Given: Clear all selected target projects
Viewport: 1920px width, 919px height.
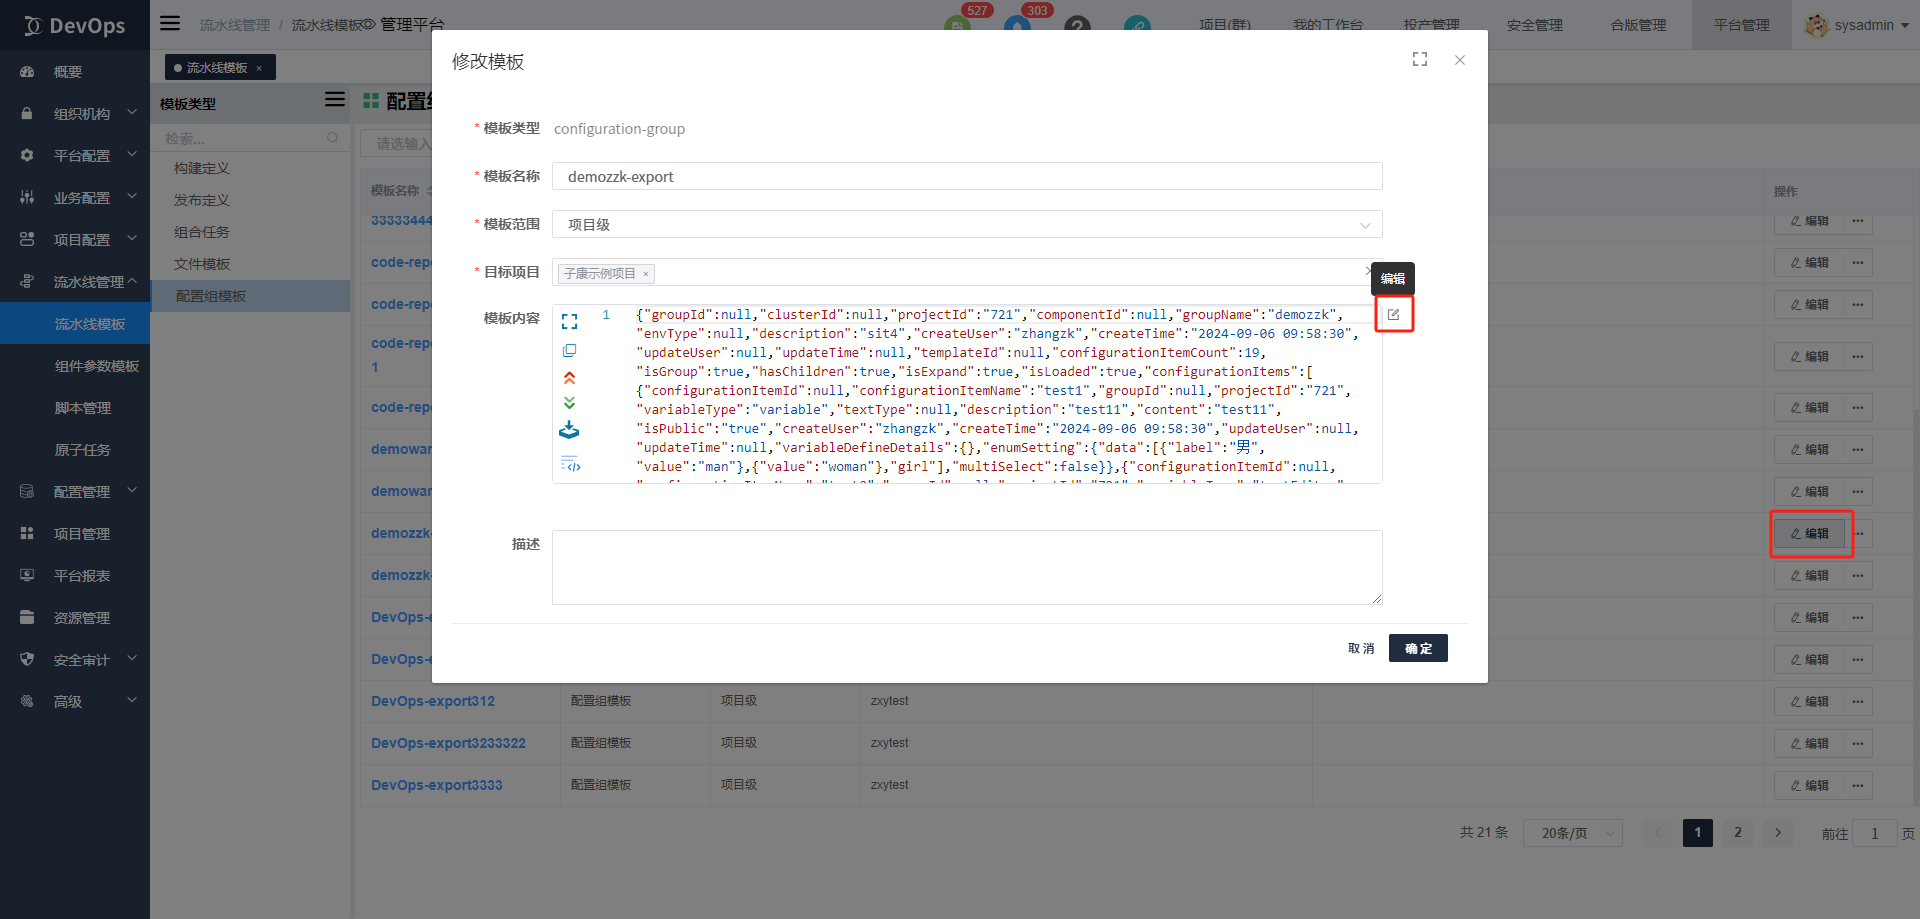Looking at the screenshot, I should tap(1369, 271).
